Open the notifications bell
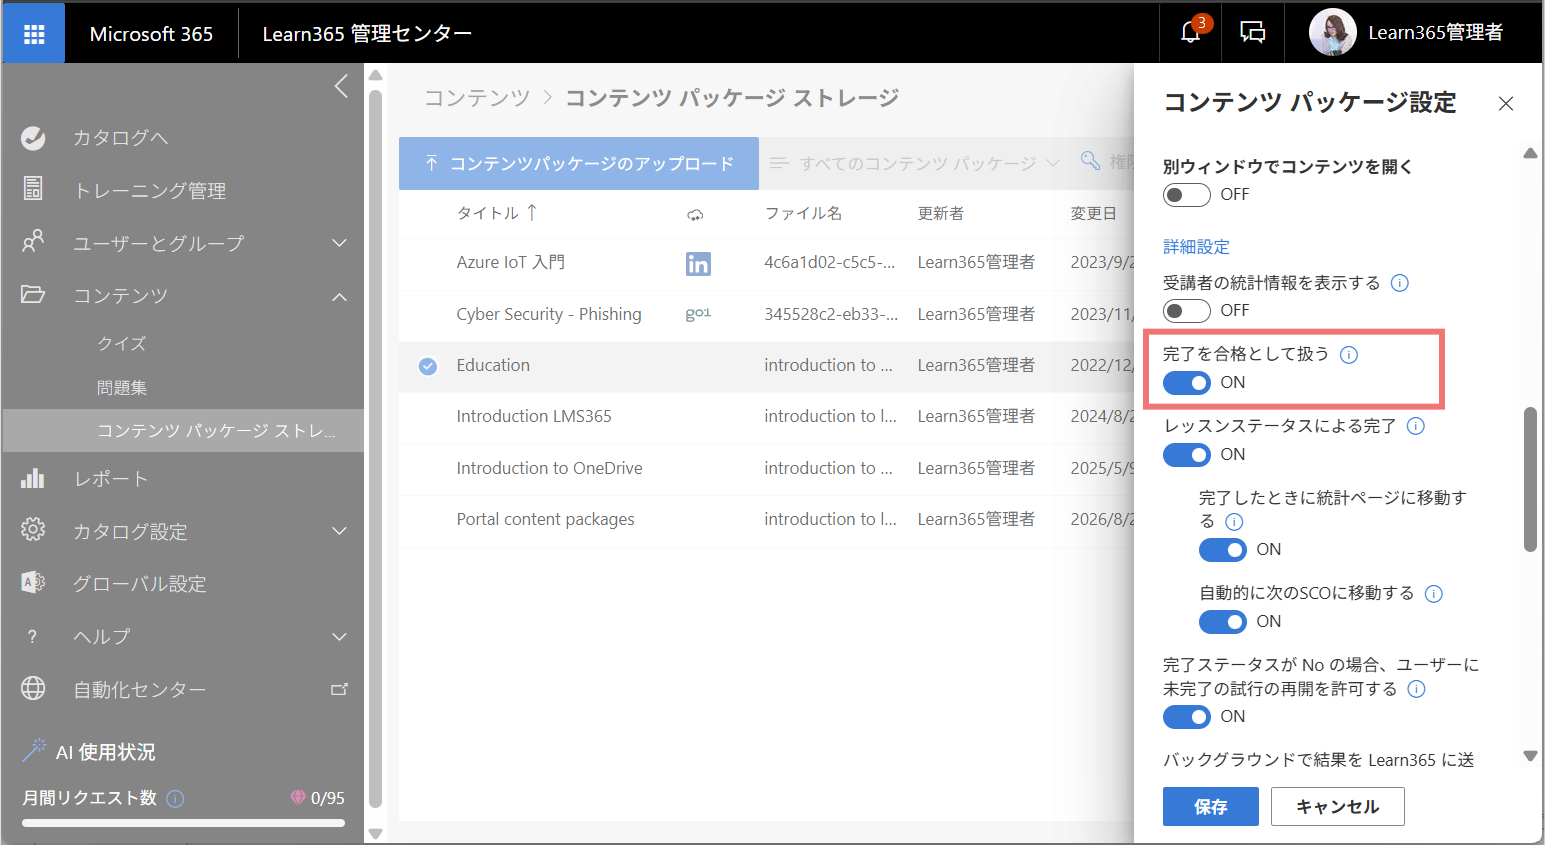Image resolution: width=1545 pixels, height=845 pixels. [x=1190, y=33]
